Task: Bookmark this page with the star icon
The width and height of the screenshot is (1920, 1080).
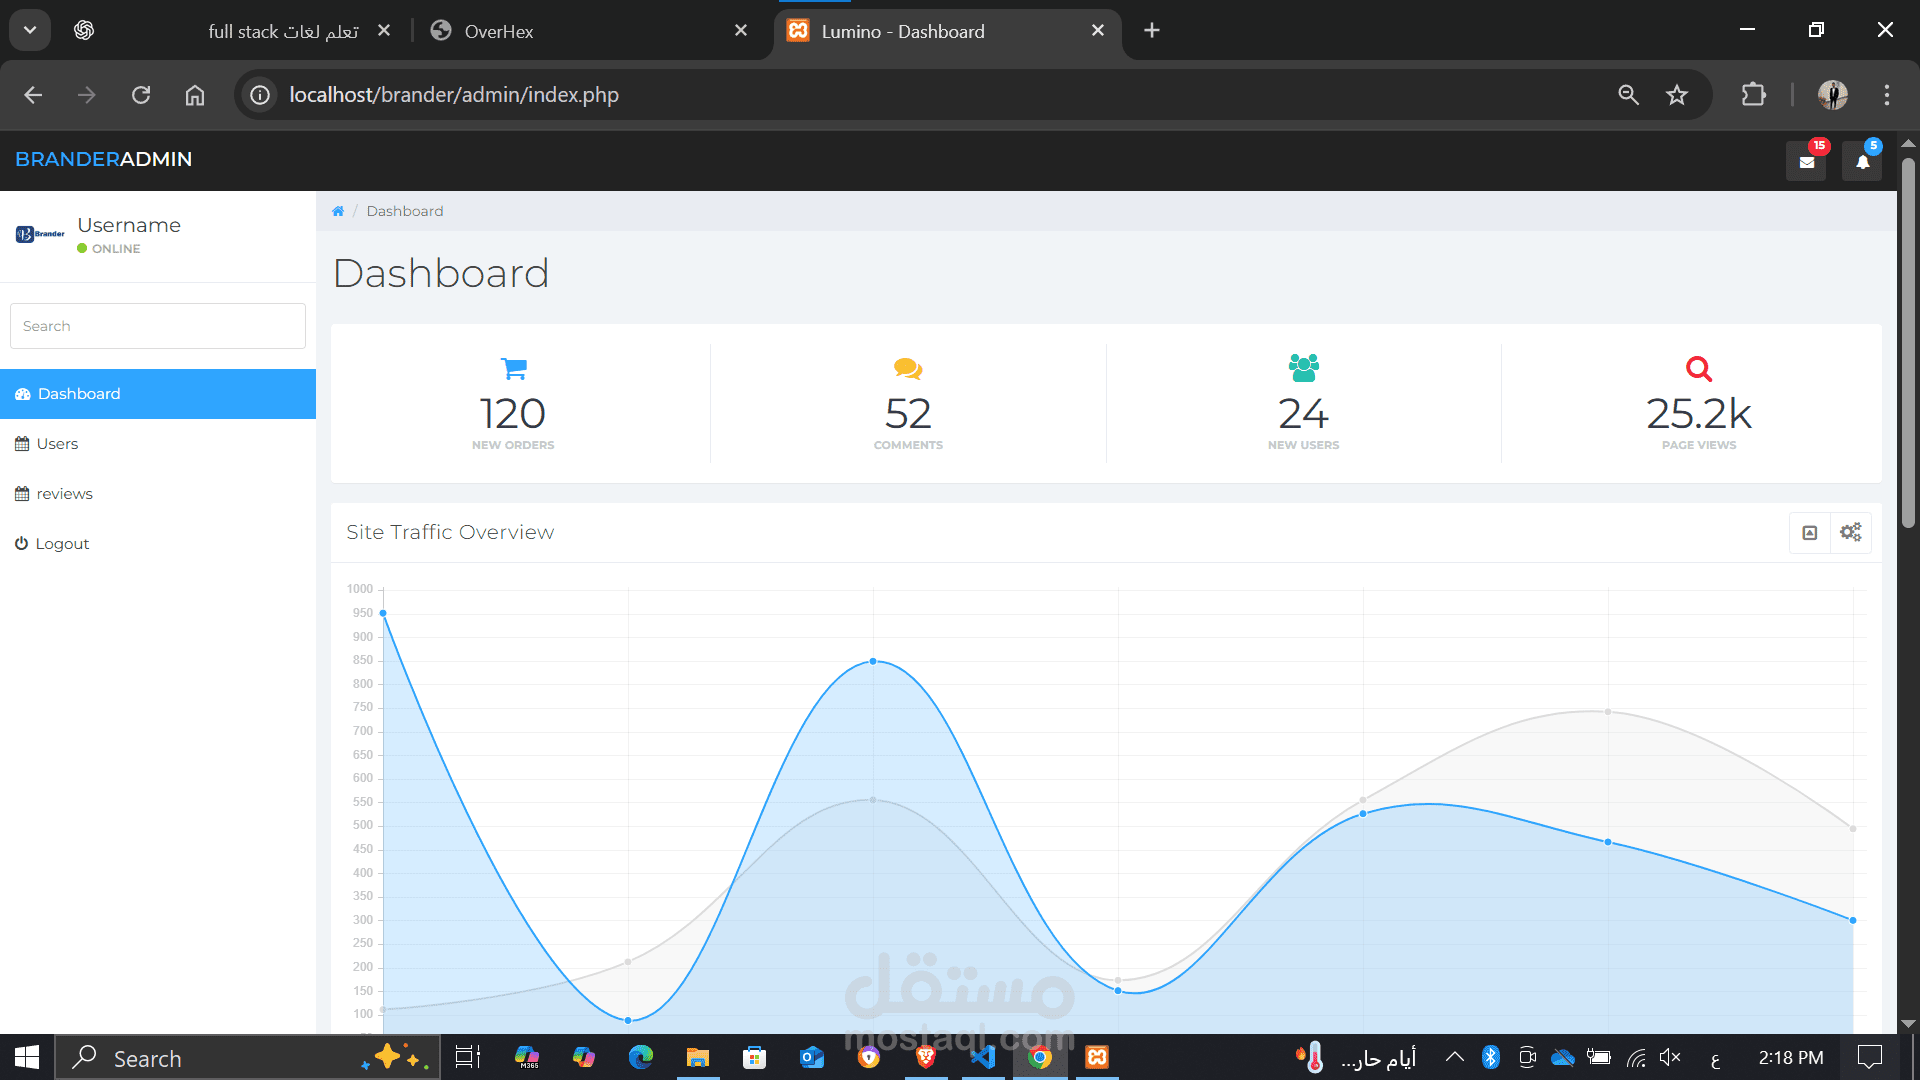Action: coord(1677,95)
